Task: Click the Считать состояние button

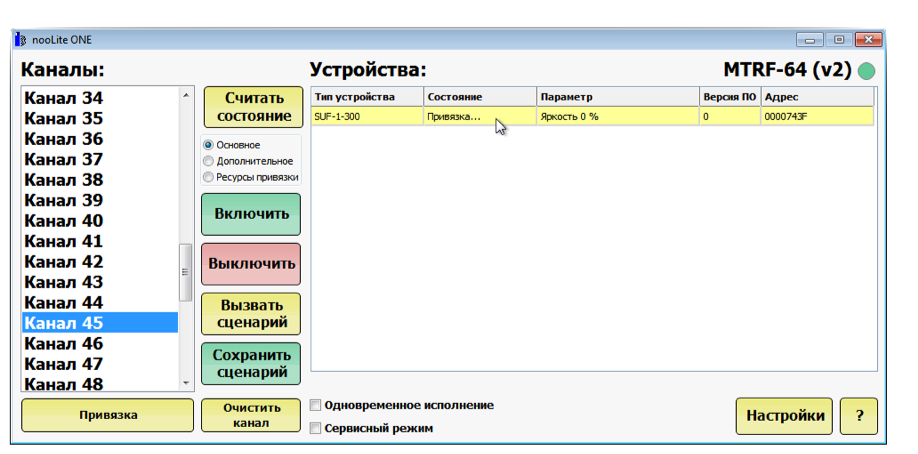Action: [254, 107]
